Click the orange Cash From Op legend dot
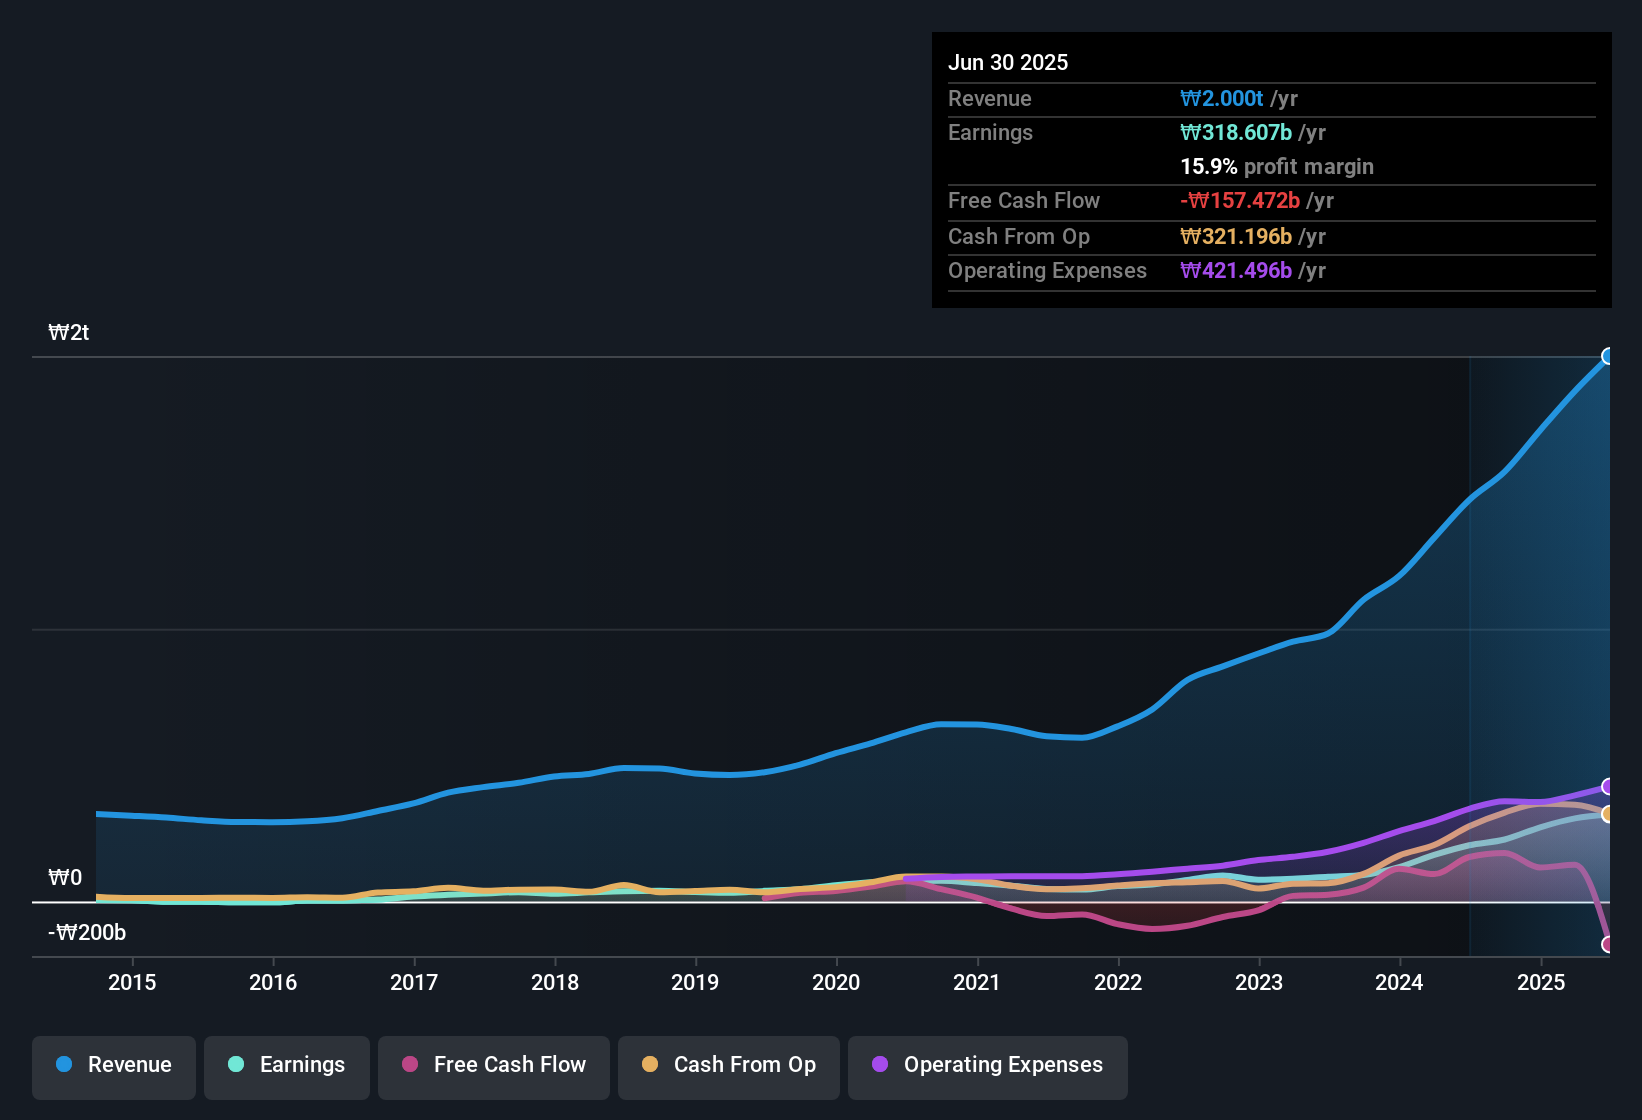The height and width of the screenshot is (1120, 1642). (650, 1065)
